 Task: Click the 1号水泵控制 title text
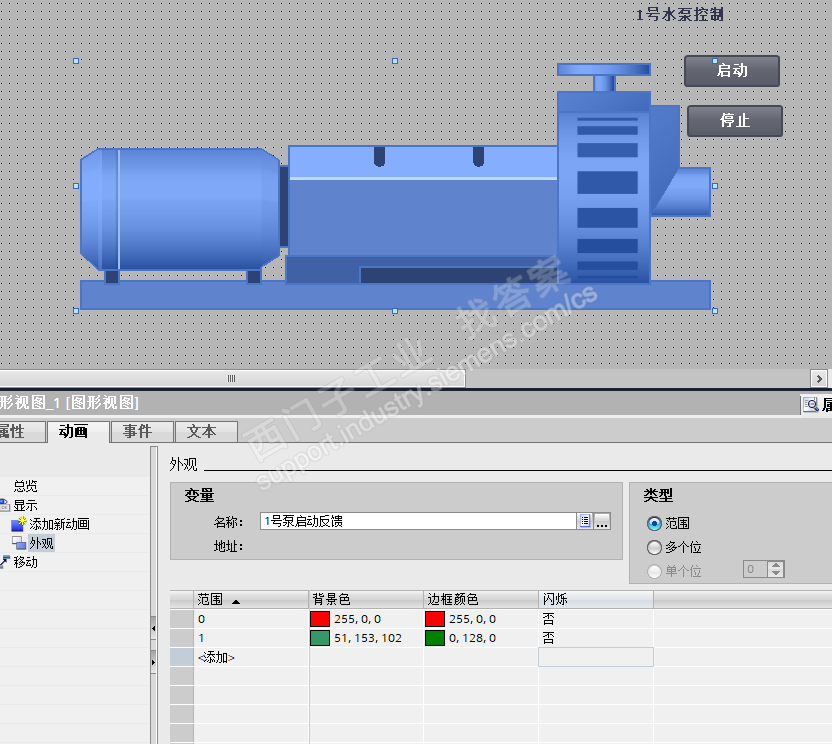click(x=680, y=14)
